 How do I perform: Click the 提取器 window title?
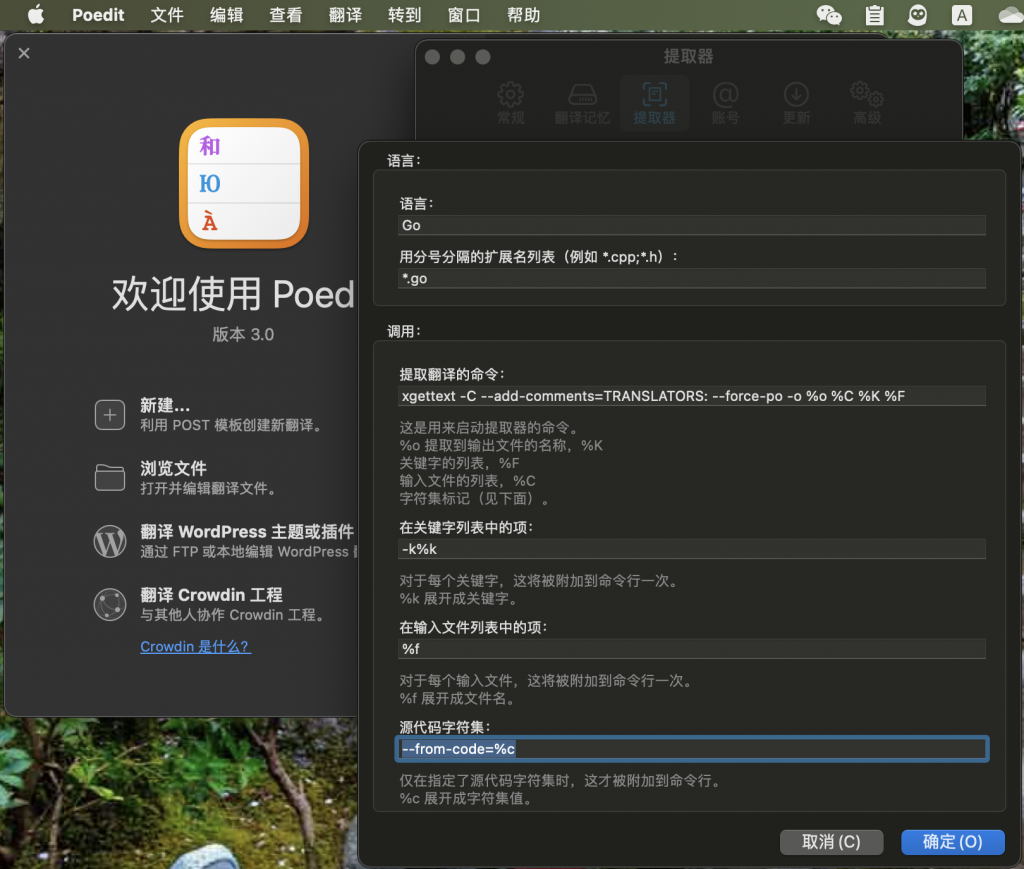pyautogui.click(x=688, y=57)
